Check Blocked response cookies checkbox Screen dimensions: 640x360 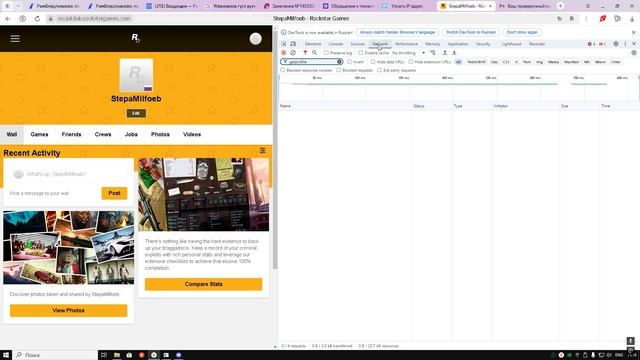282,70
